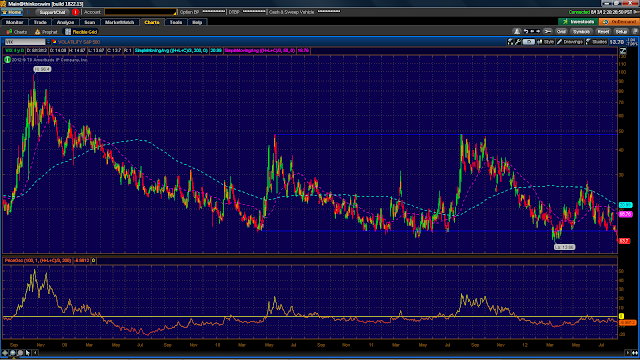
Task: Toggle the chart time frame button
Action: pyautogui.click(x=528, y=42)
